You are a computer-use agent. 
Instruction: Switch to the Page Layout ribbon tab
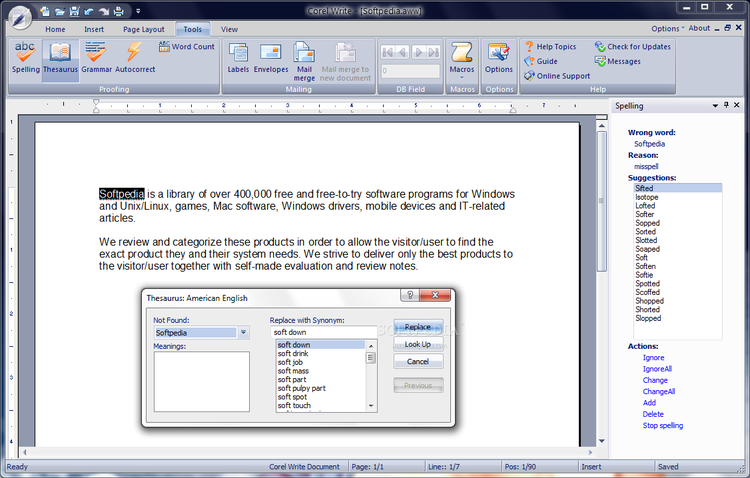[x=143, y=29]
